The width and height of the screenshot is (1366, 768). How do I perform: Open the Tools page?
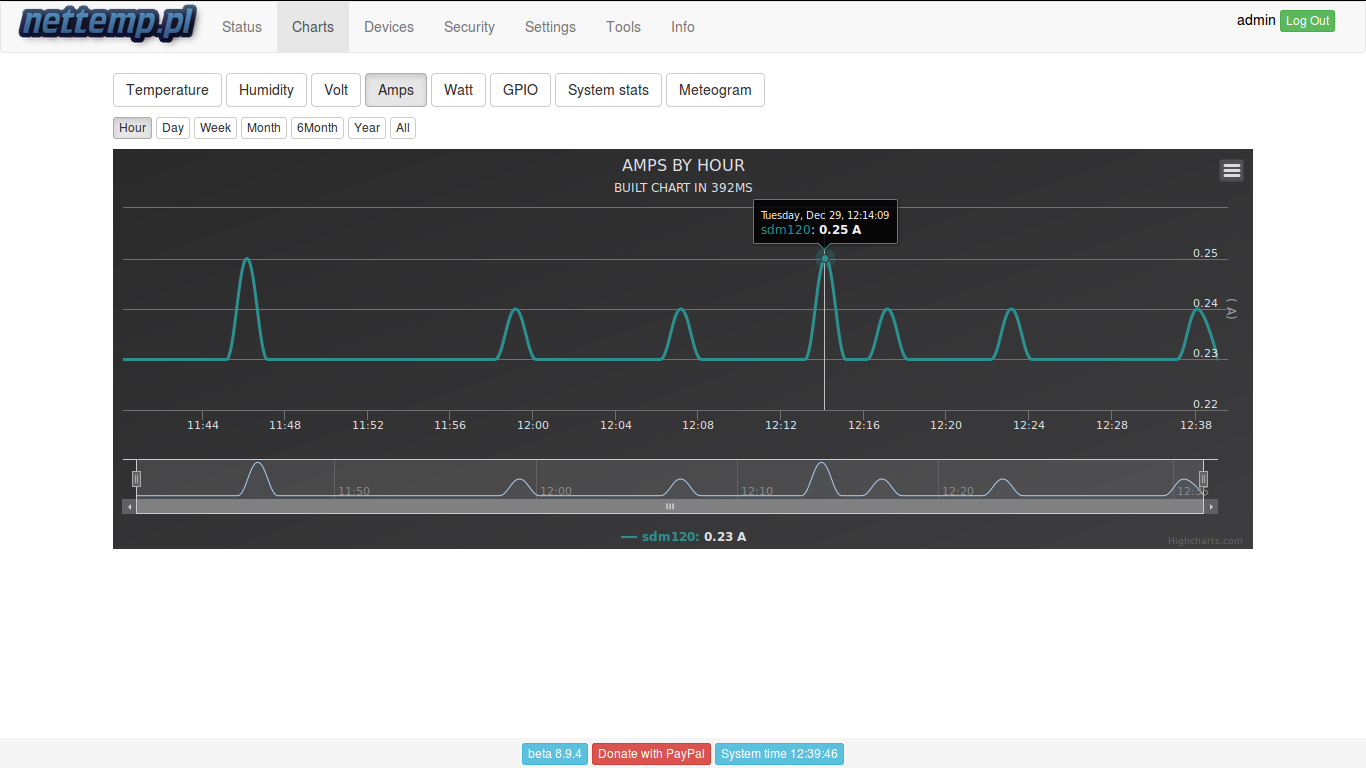[623, 27]
